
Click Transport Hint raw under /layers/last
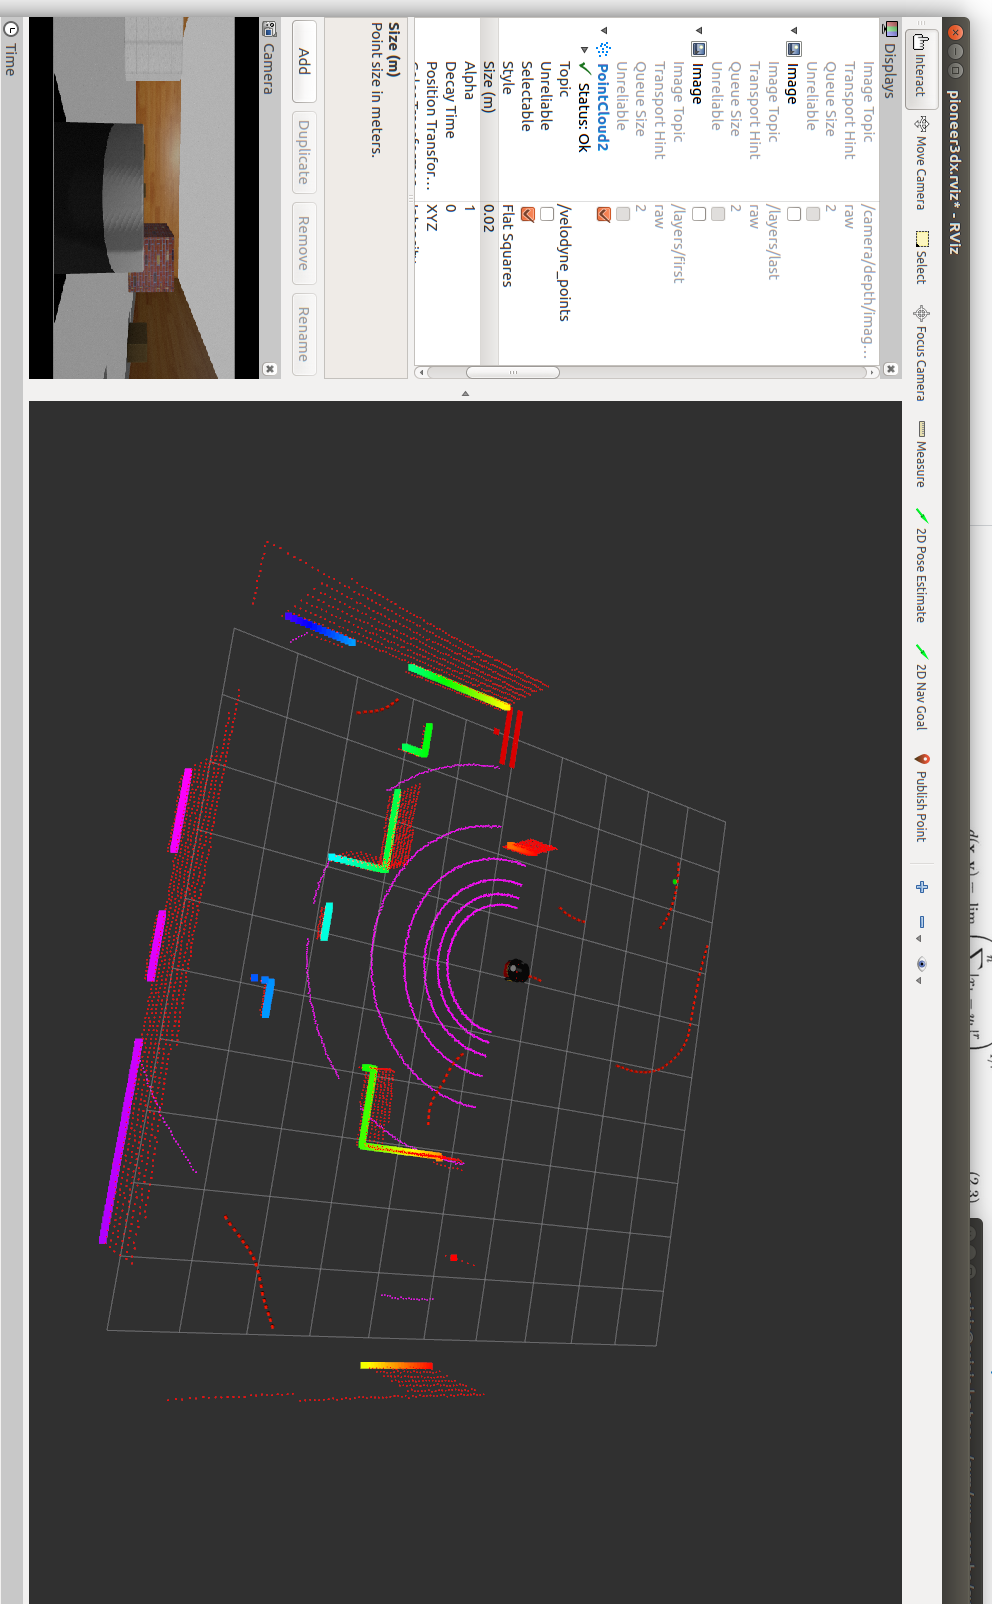[x=755, y=285]
